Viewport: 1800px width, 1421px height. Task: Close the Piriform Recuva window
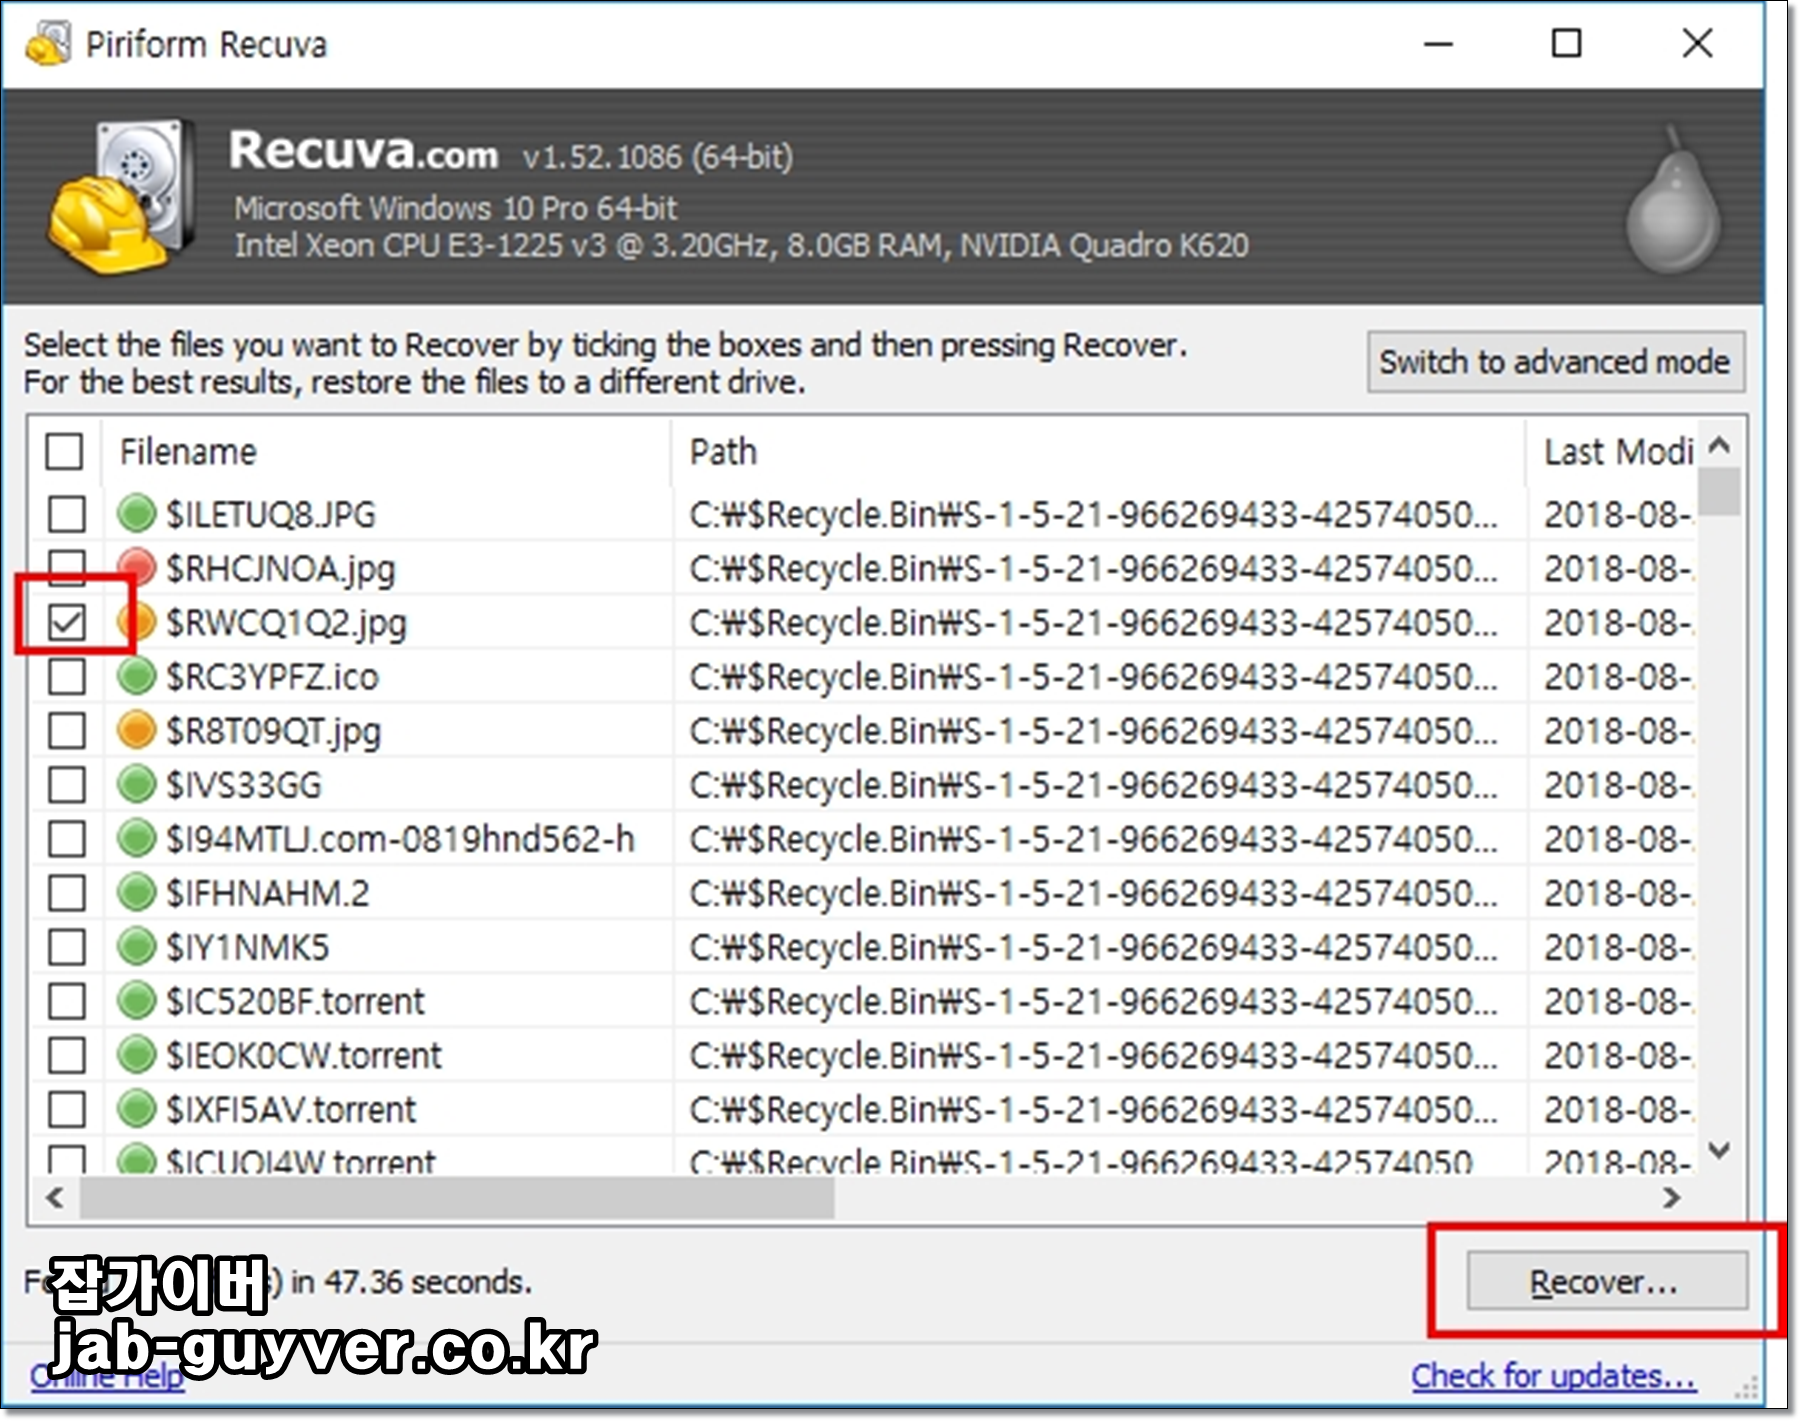[x=1697, y=44]
